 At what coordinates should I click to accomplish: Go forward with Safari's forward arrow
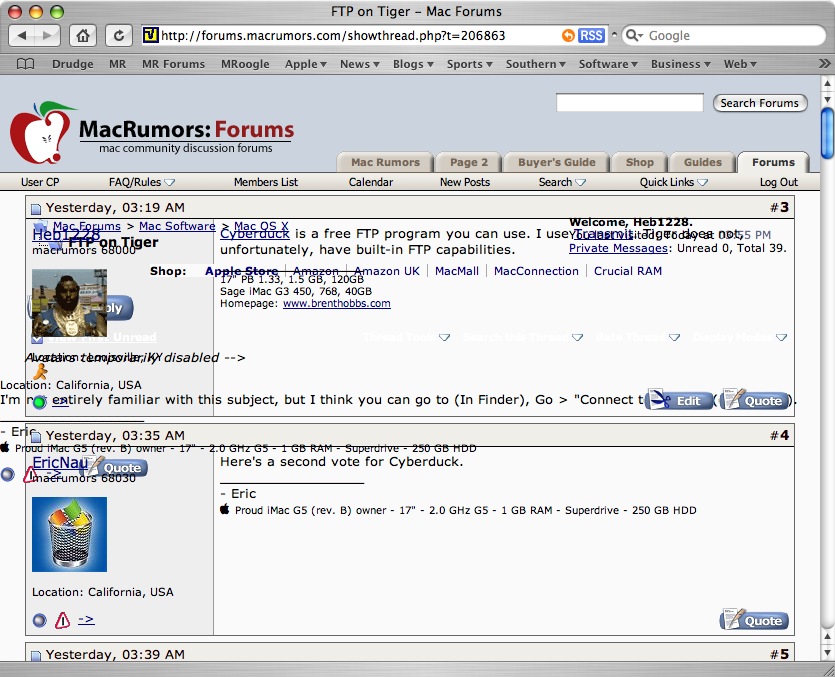pyautogui.click(x=47, y=36)
